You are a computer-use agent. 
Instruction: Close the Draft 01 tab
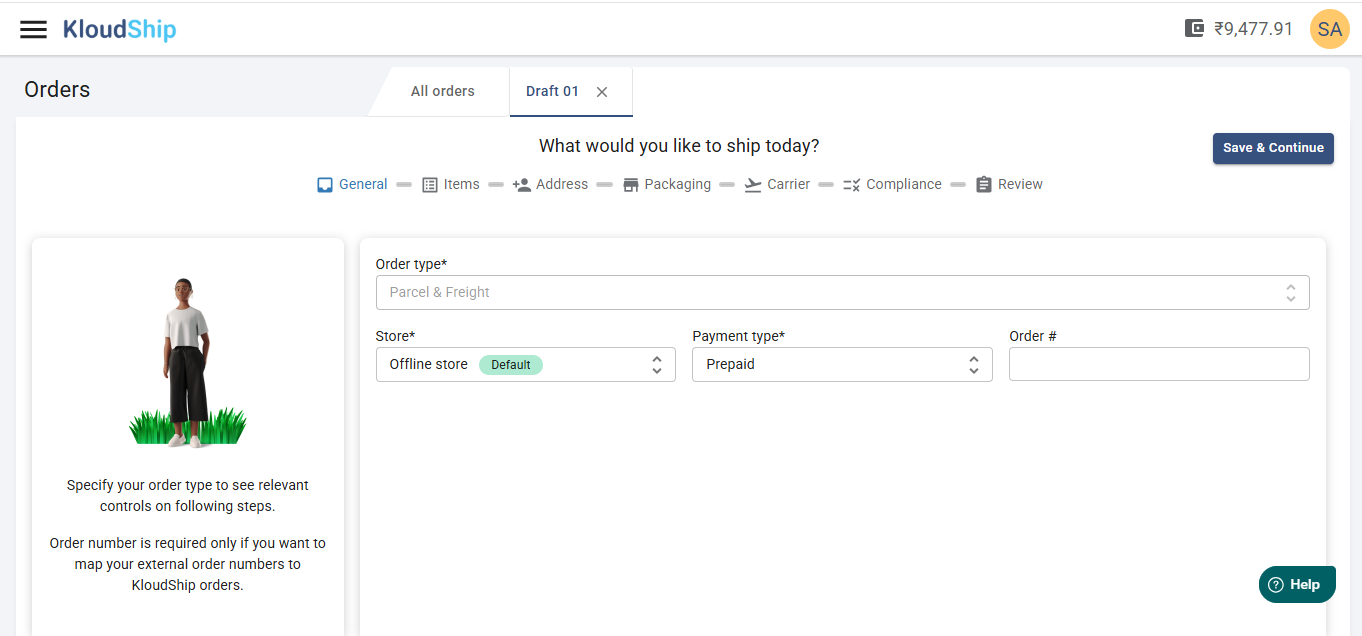[602, 92]
